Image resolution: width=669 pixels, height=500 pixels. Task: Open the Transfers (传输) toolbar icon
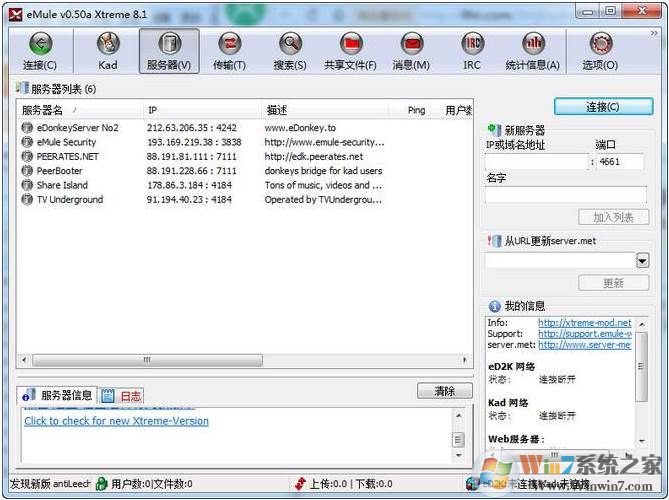point(229,51)
